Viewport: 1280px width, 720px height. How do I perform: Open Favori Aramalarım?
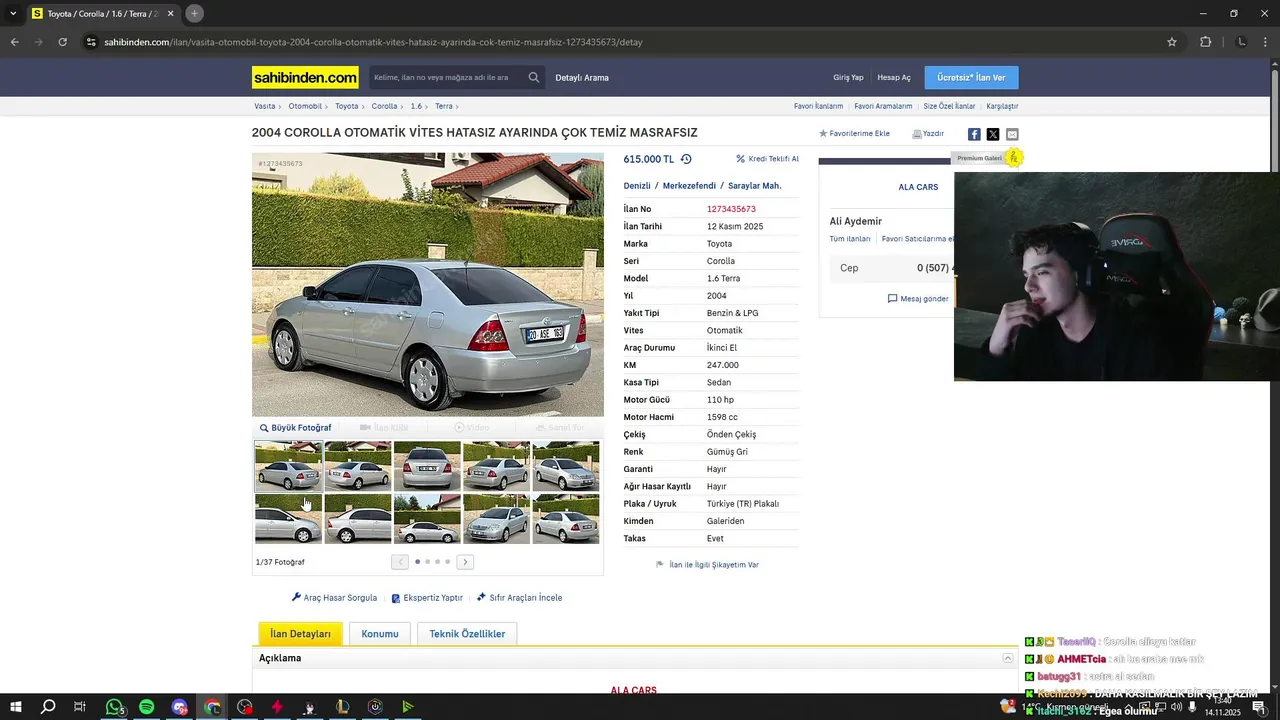883,106
